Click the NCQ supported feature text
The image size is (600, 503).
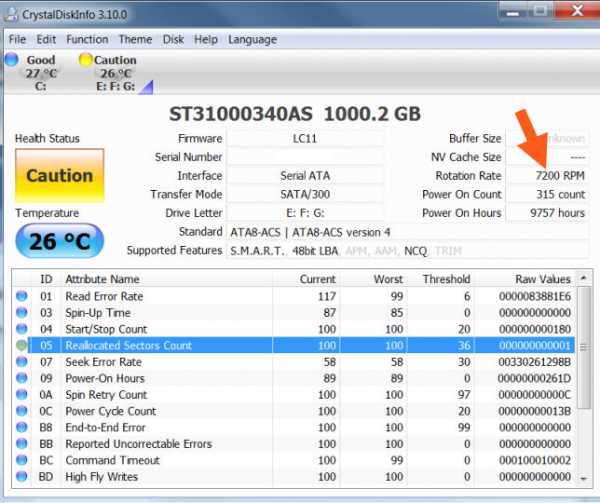[416, 251]
